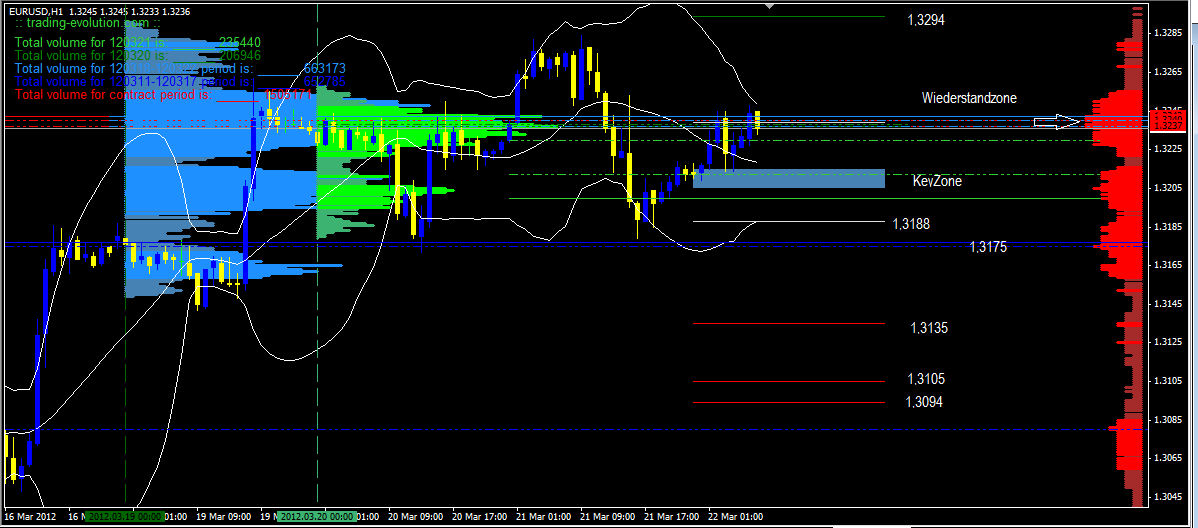The height and width of the screenshot is (528, 1198).
Task: Click the EURUSD,H1 chart title text
Action: coord(36,12)
